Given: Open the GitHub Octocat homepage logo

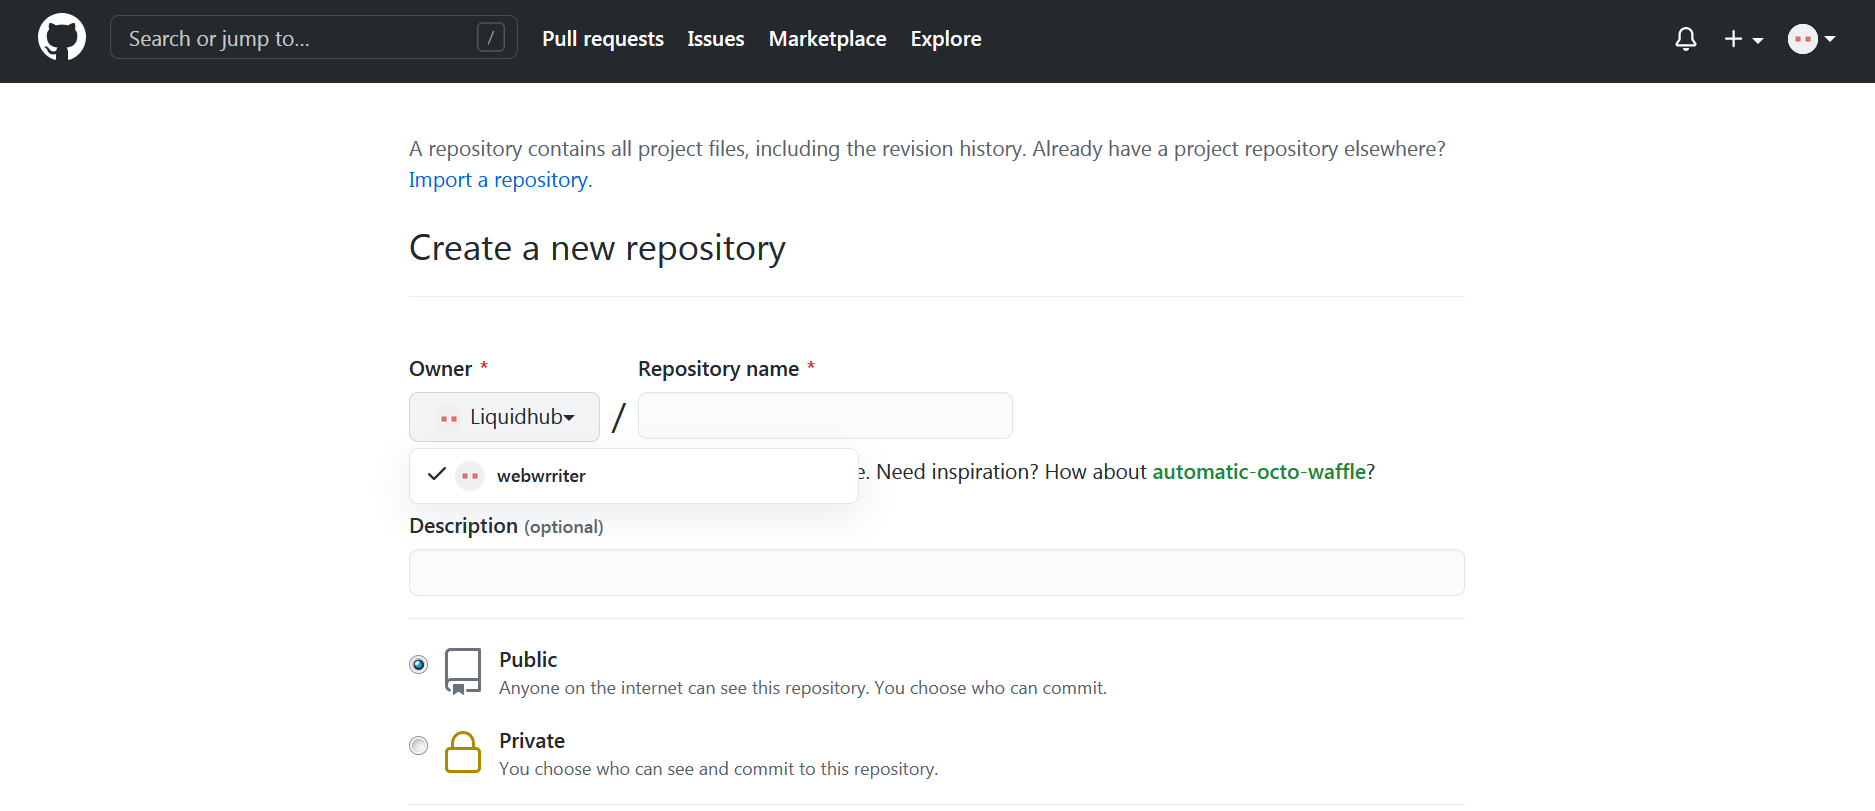Looking at the screenshot, I should point(62,38).
